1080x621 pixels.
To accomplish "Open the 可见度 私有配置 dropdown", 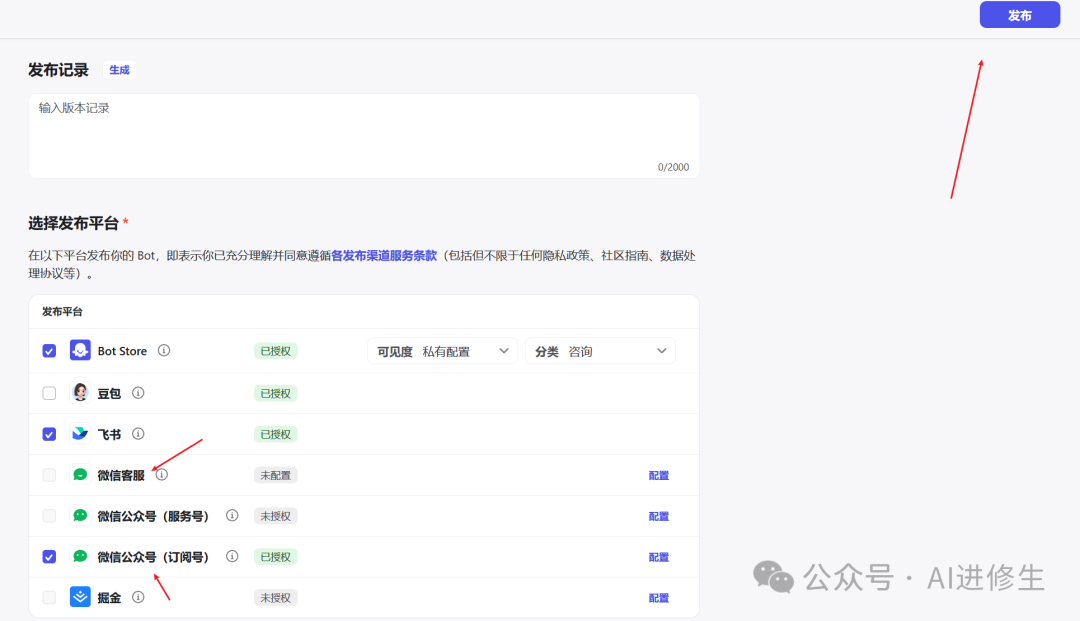I will click(443, 351).
